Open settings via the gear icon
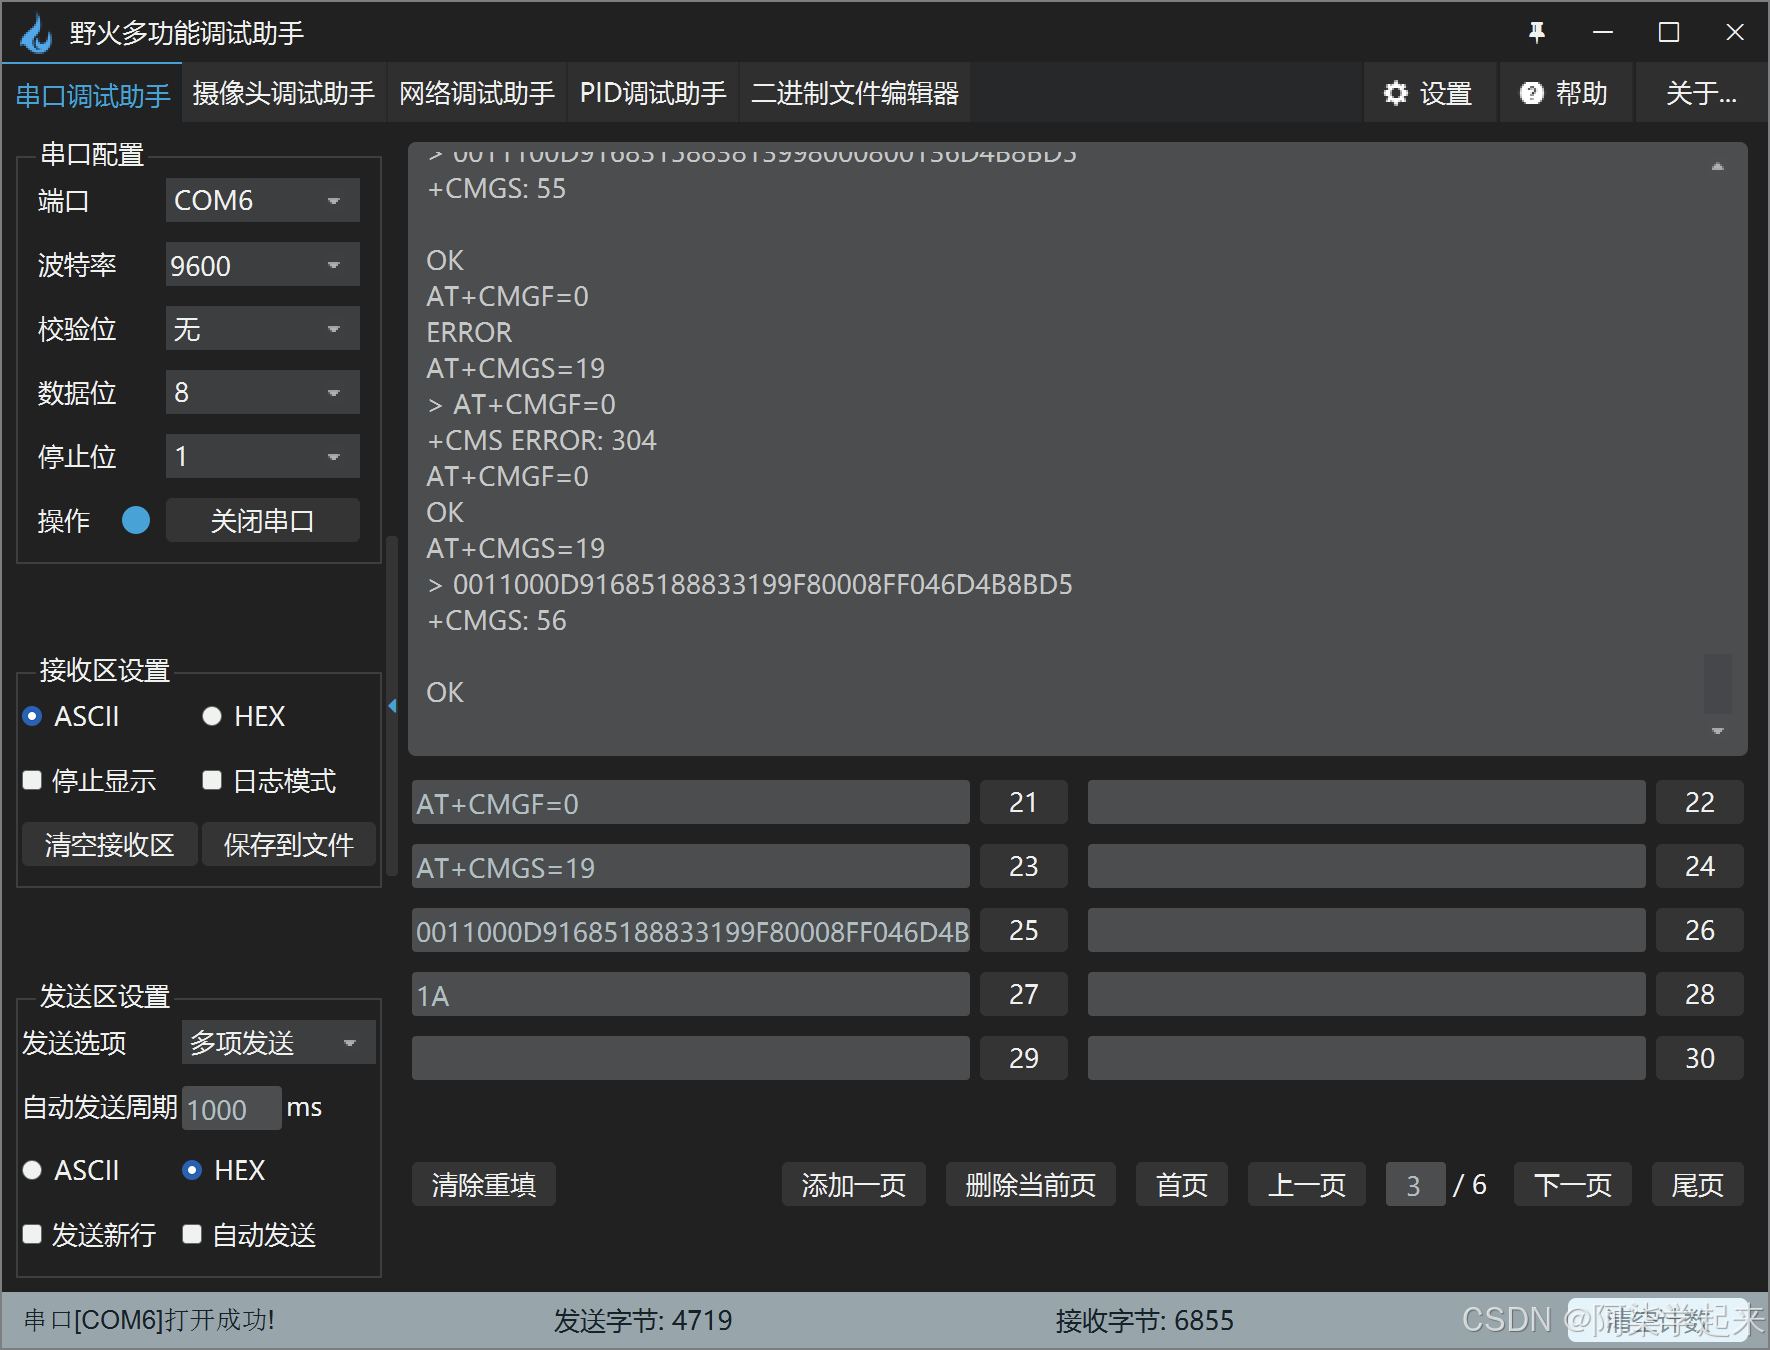The image size is (1770, 1350). click(1395, 93)
